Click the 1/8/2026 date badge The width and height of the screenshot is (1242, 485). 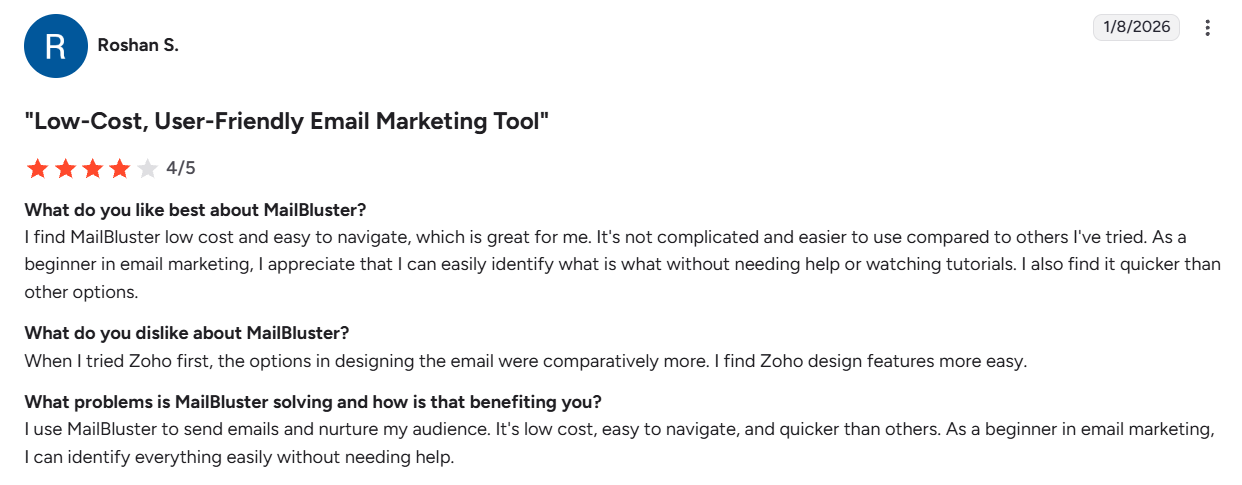pyautogui.click(x=1136, y=28)
